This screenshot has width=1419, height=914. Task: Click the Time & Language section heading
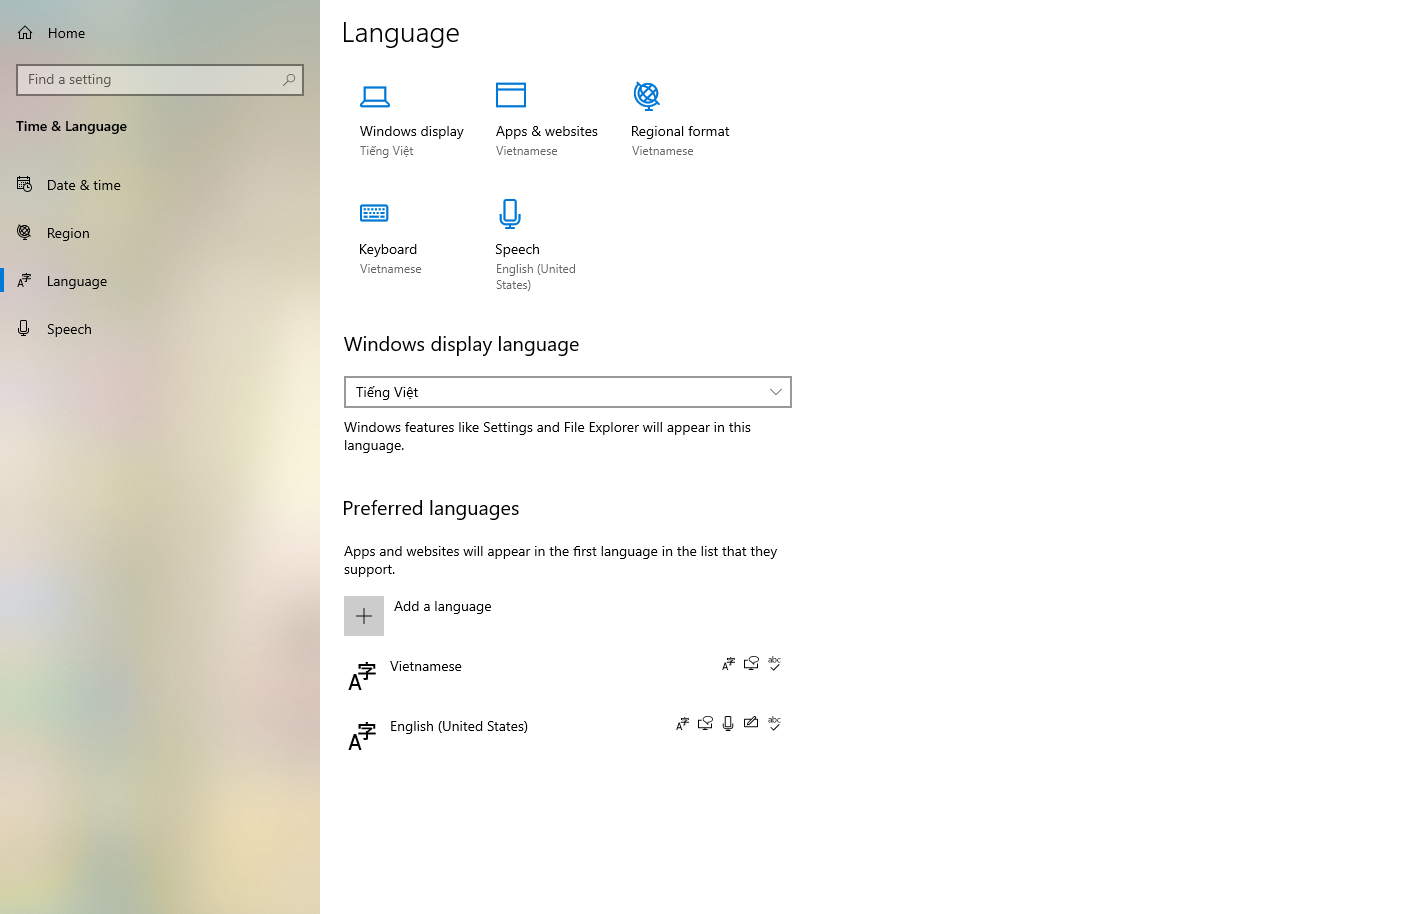tap(71, 126)
